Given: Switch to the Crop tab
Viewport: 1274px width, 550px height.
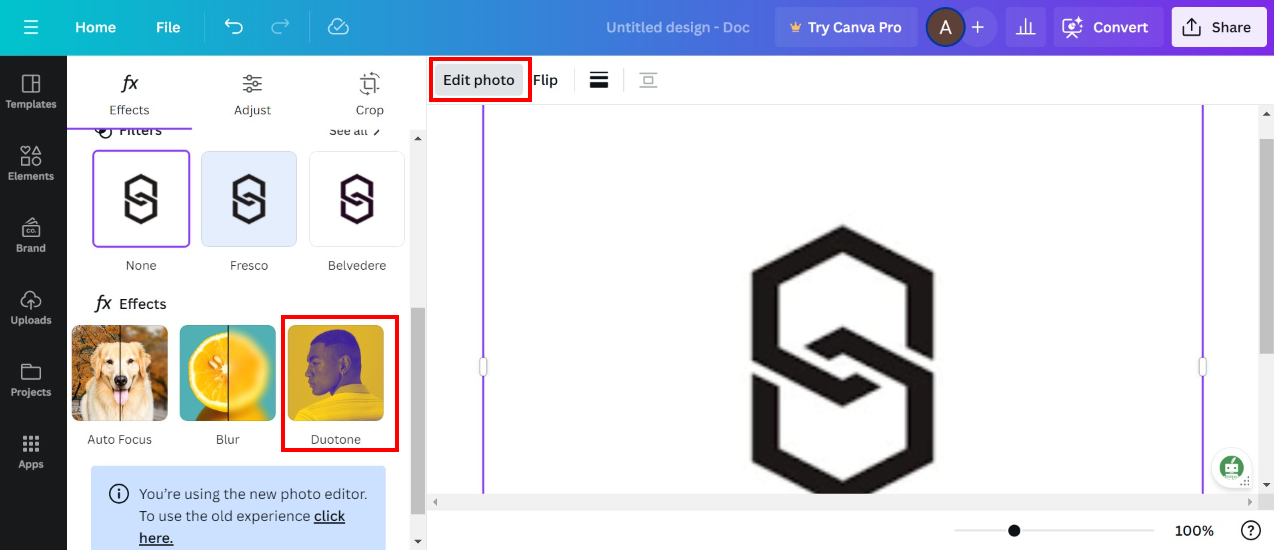Looking at the screenshot, I should pyautogui.click(x=369, y=94).
